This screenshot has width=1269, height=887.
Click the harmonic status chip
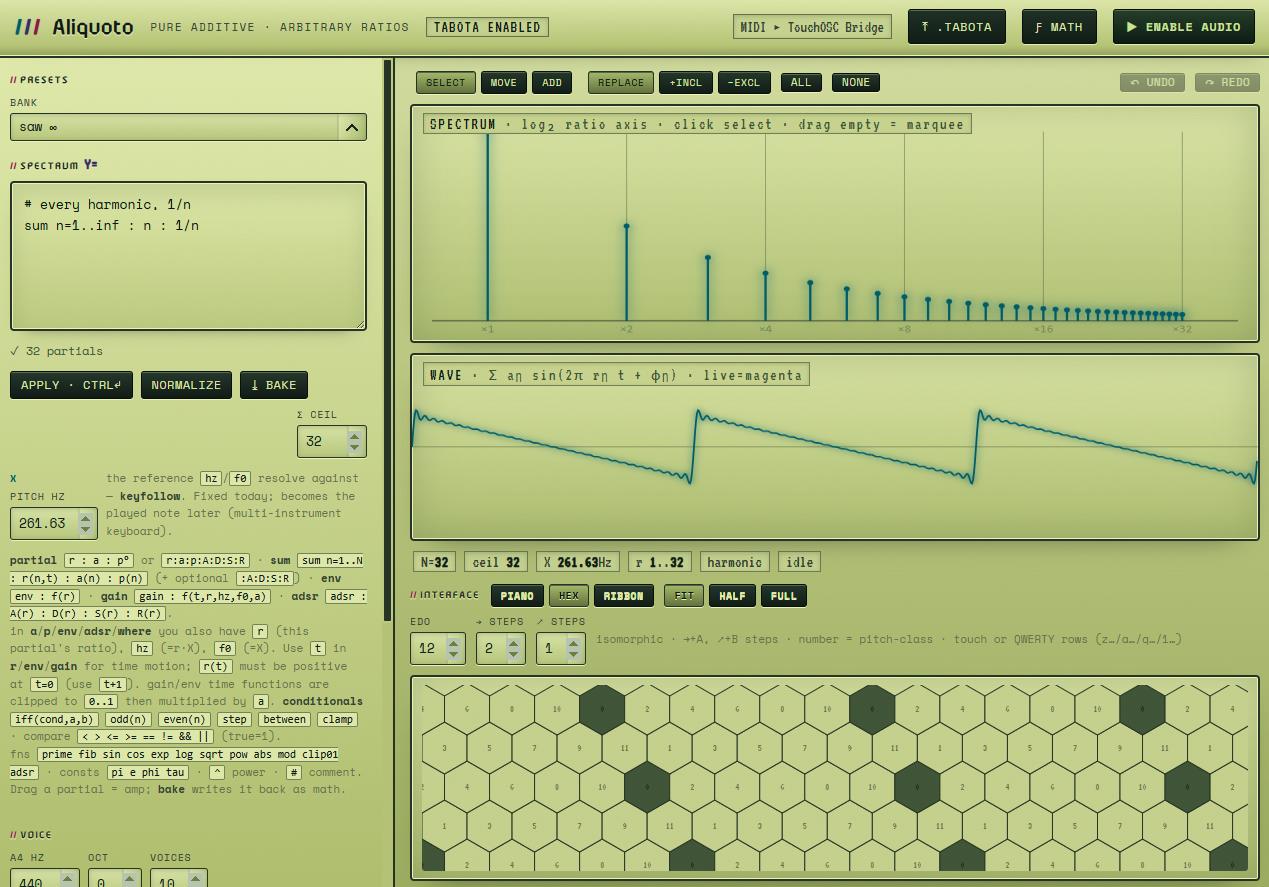(x=734, y=562)
